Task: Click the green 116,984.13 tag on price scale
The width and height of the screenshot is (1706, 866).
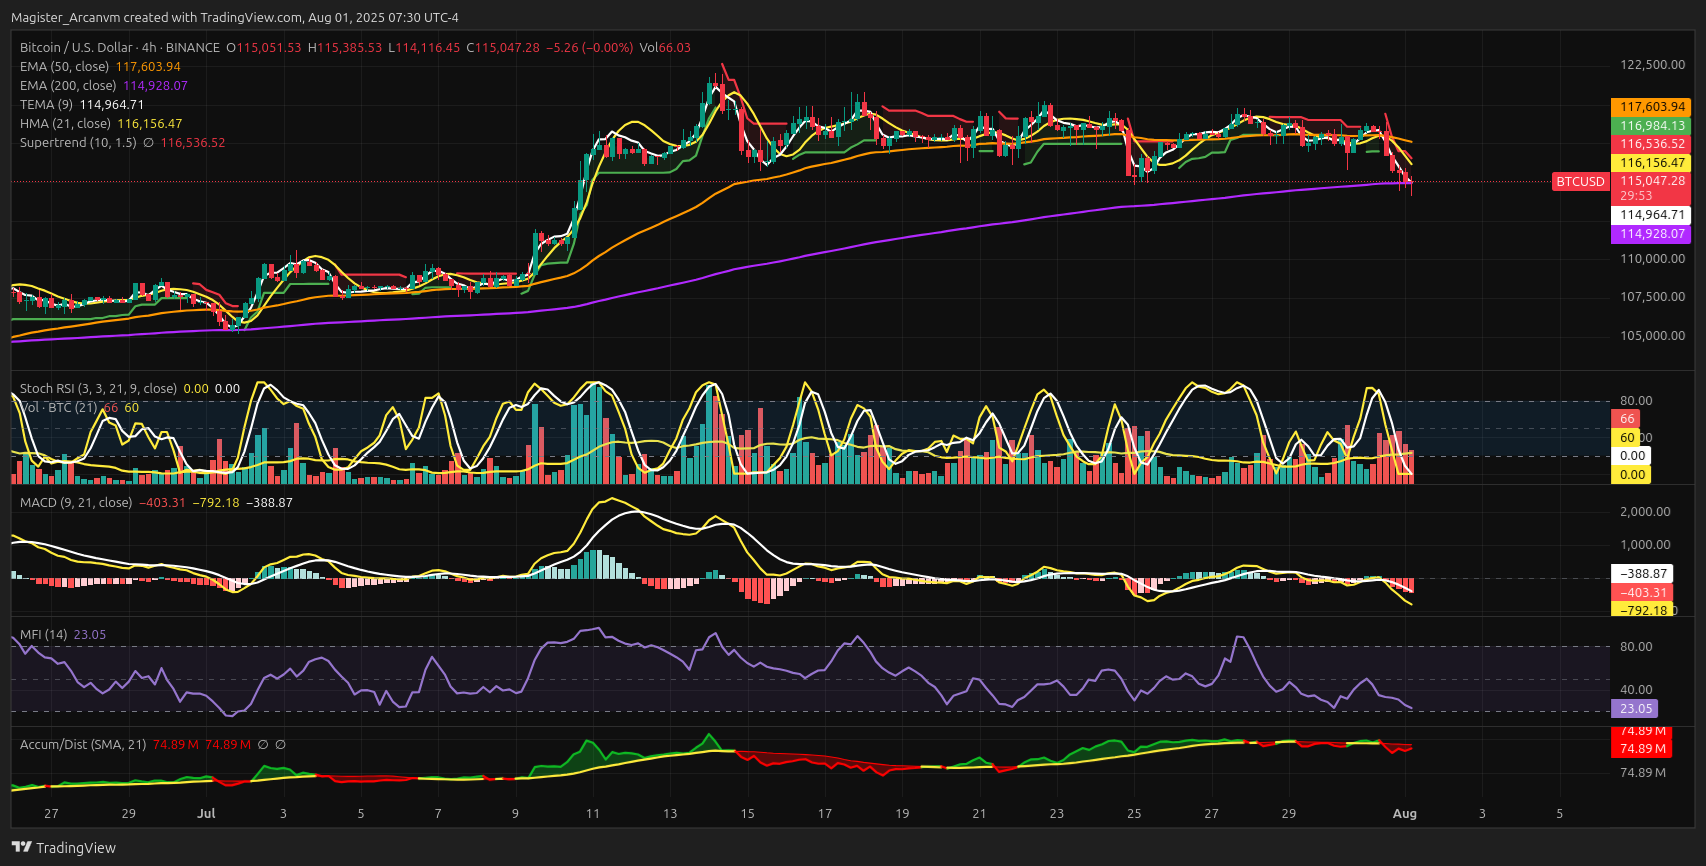Action: (1651, 125)
